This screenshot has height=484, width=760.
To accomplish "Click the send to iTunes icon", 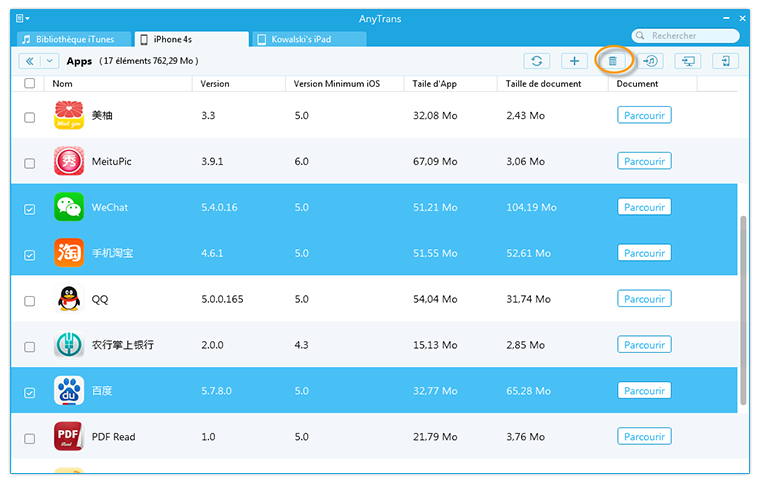I will tap(650, 61).
